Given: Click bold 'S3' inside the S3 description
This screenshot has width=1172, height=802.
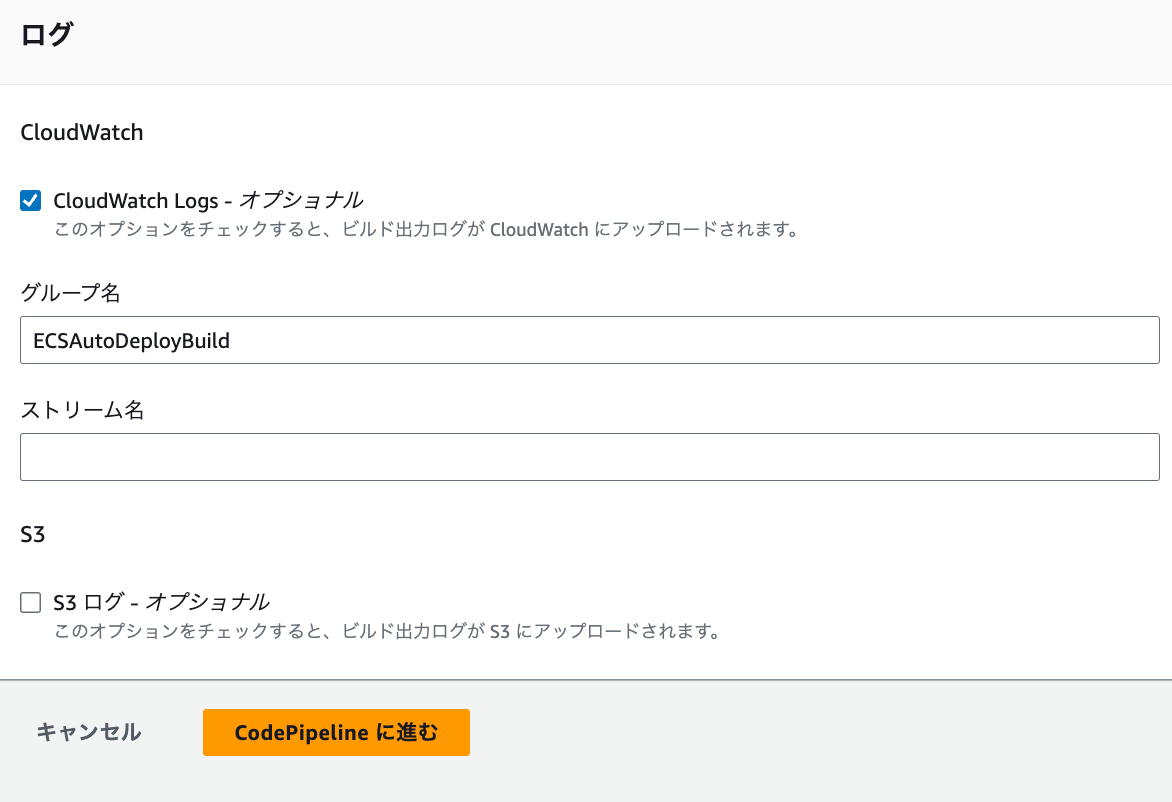Looking at the screenshot, I should click(500, 632).
